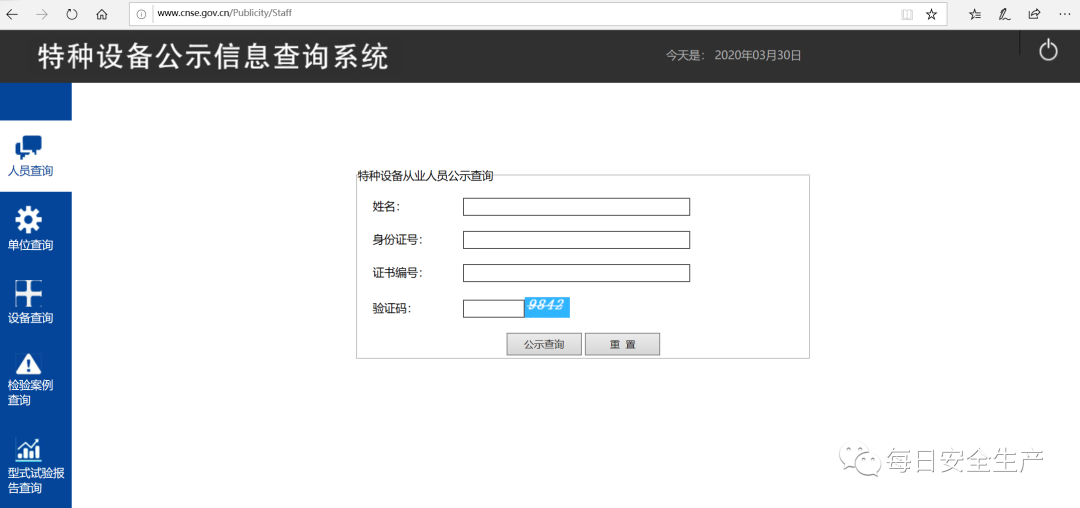
Task: Open 检验案例查询 warning icon
Action: pyautogui.click(x=29, y=364)
